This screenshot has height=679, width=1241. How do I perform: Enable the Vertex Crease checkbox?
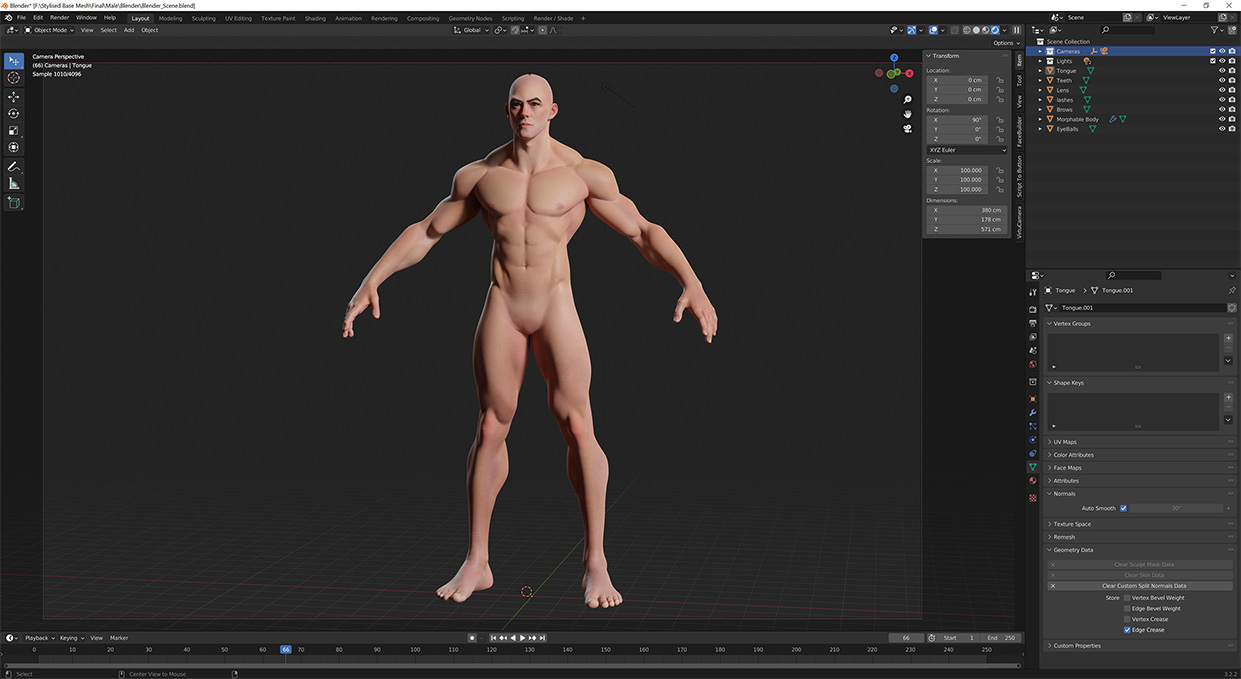pos(1127,619)
